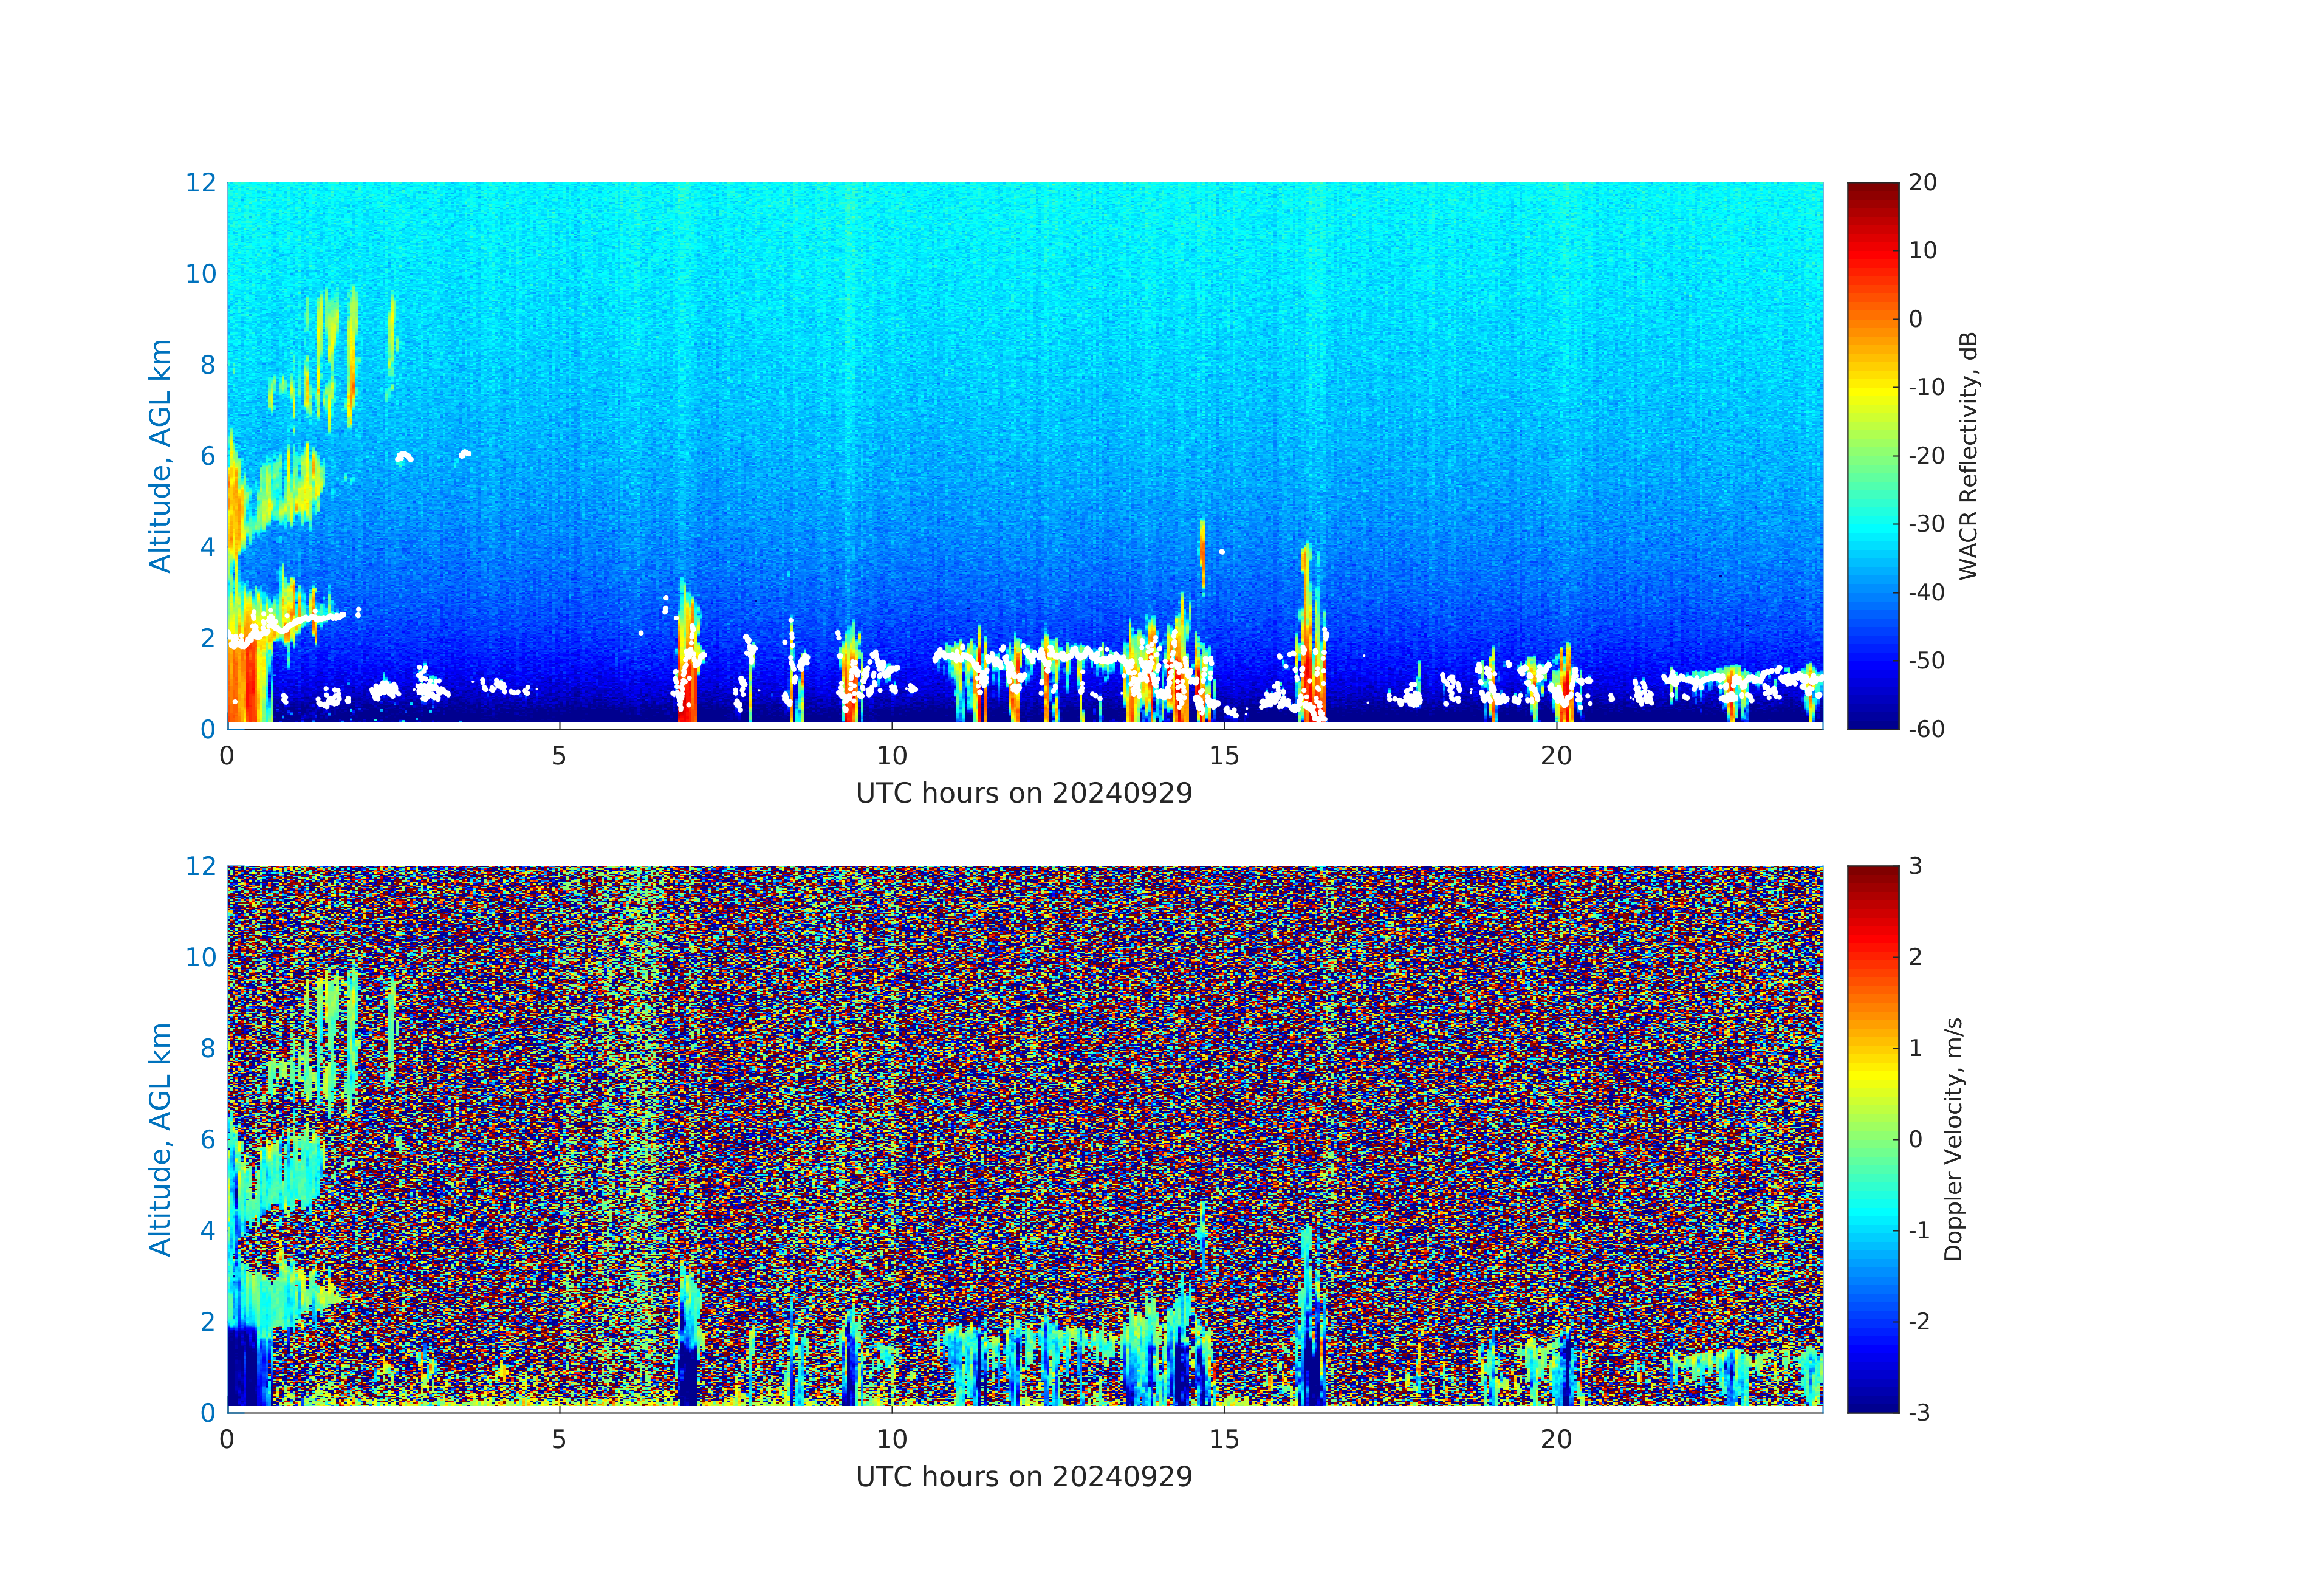The width and height of the screenshot is (2324, 1595).
Task: Click the 'WACR Reflectivity, dB' label
Action: (1967, 455)
